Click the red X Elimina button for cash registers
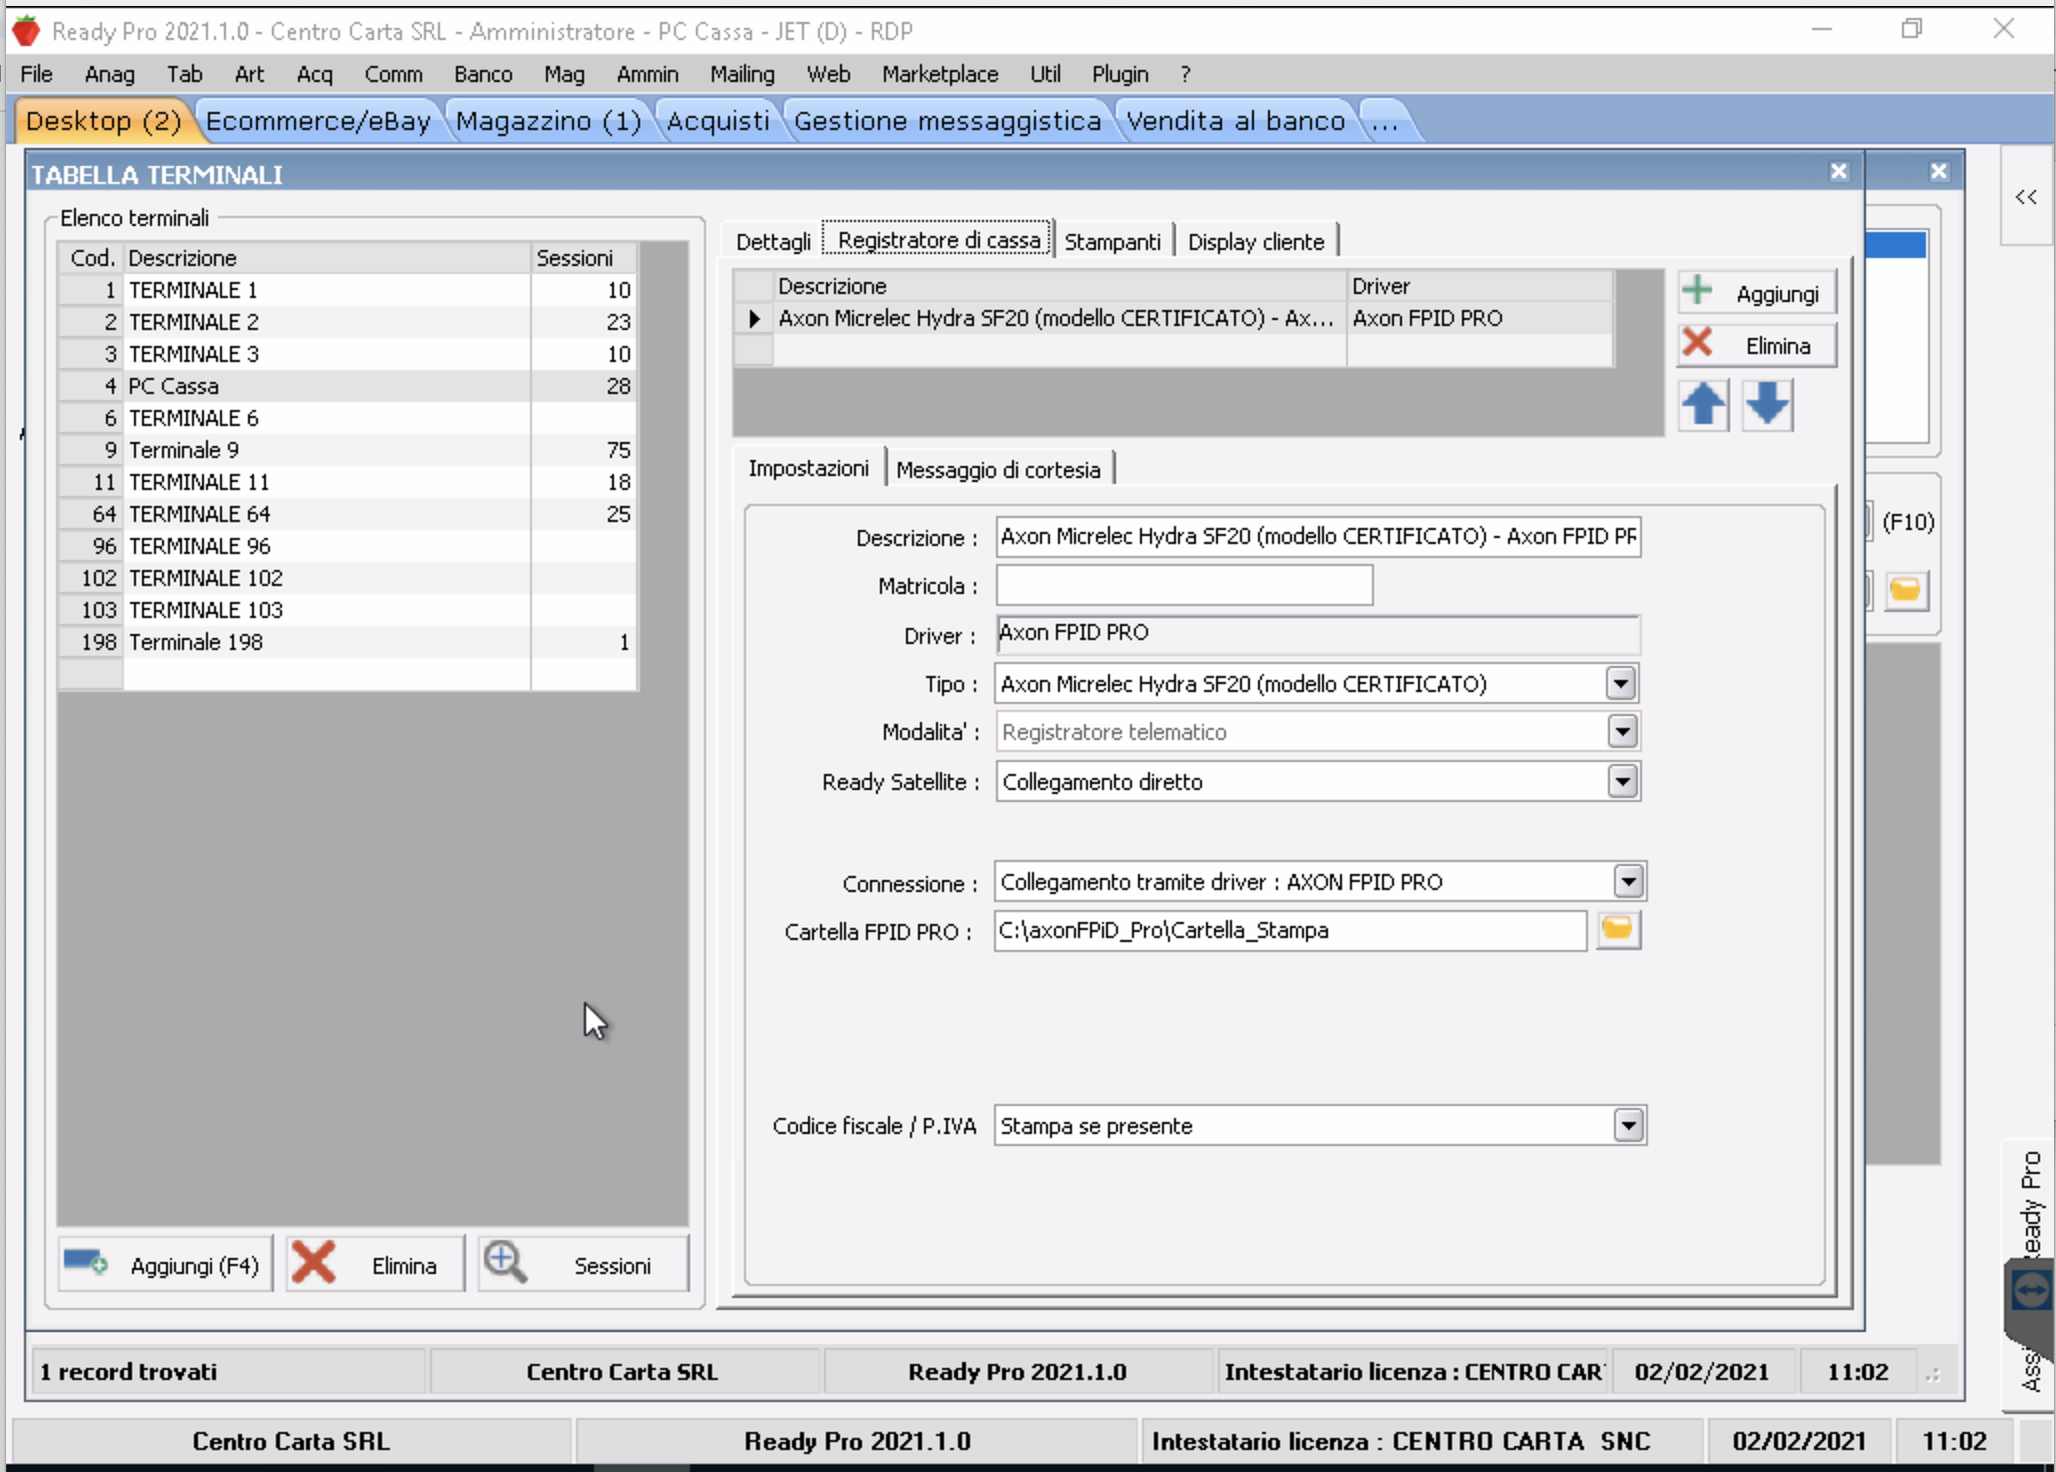This screenshot has width=2056, height=1472. (x=1756, y=345)
